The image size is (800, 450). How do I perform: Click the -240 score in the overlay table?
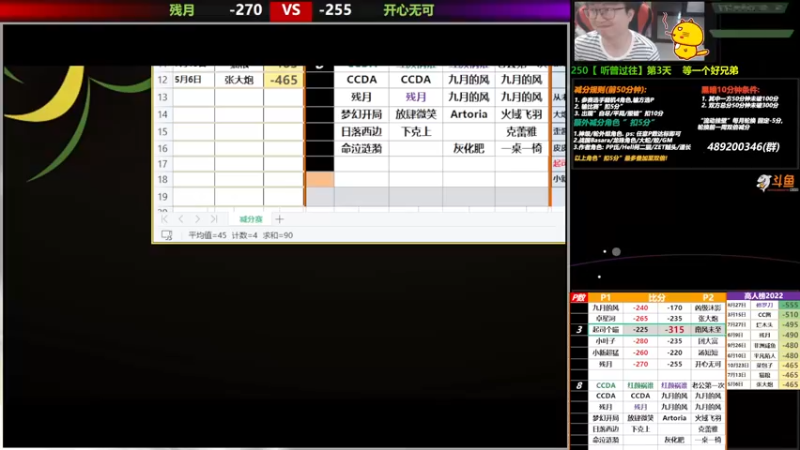point(640,308)
